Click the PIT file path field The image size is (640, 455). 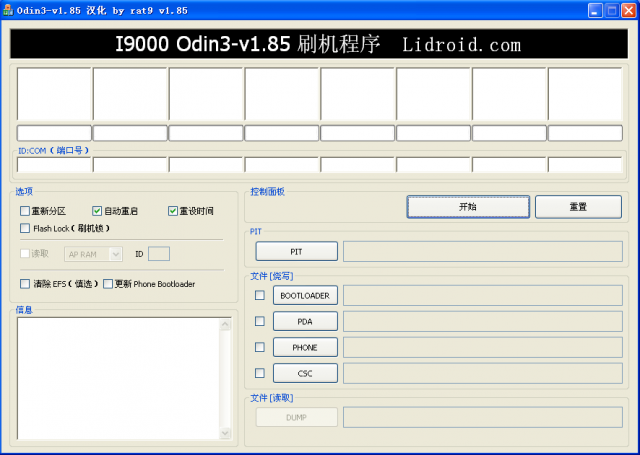483,251
